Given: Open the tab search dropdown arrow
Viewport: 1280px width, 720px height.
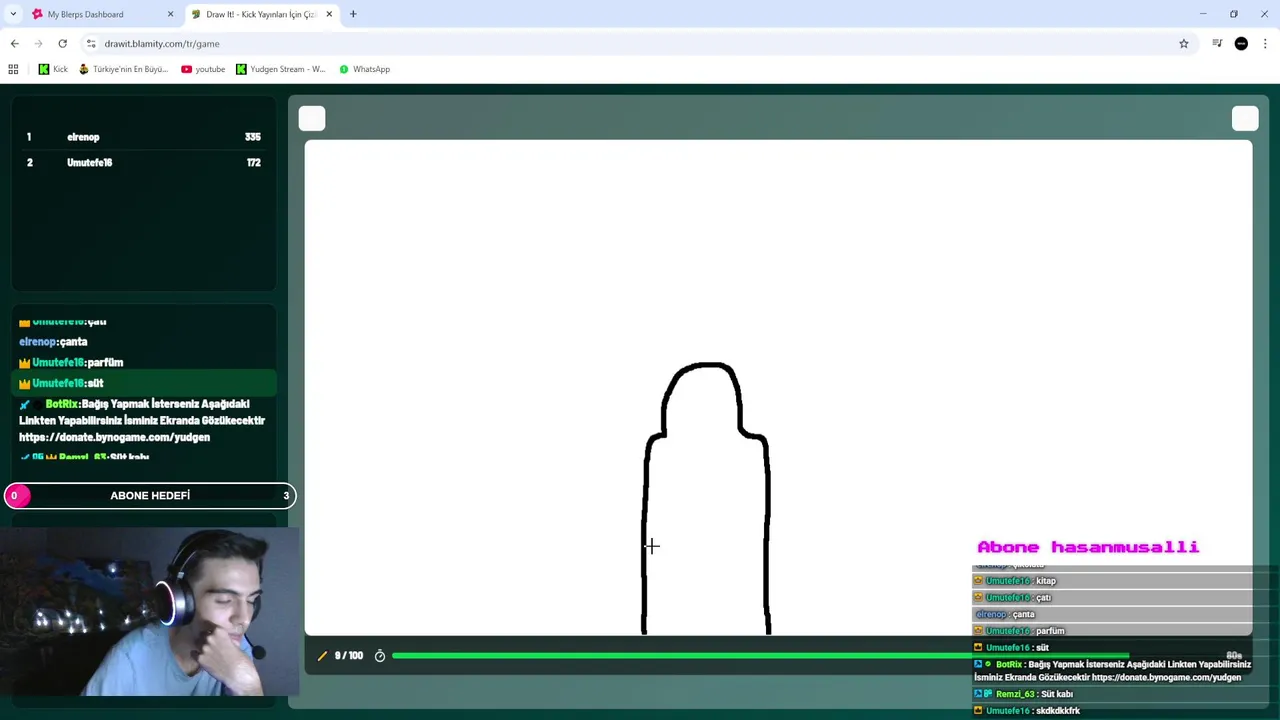Looking at the screenshot, I should coord(13,14).
